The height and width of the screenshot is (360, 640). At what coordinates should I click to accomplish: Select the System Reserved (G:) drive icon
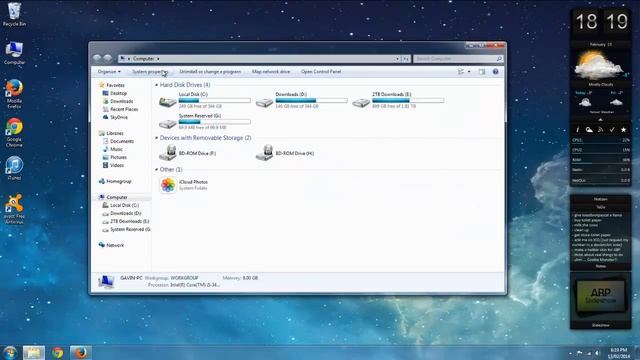pos(167,123)
